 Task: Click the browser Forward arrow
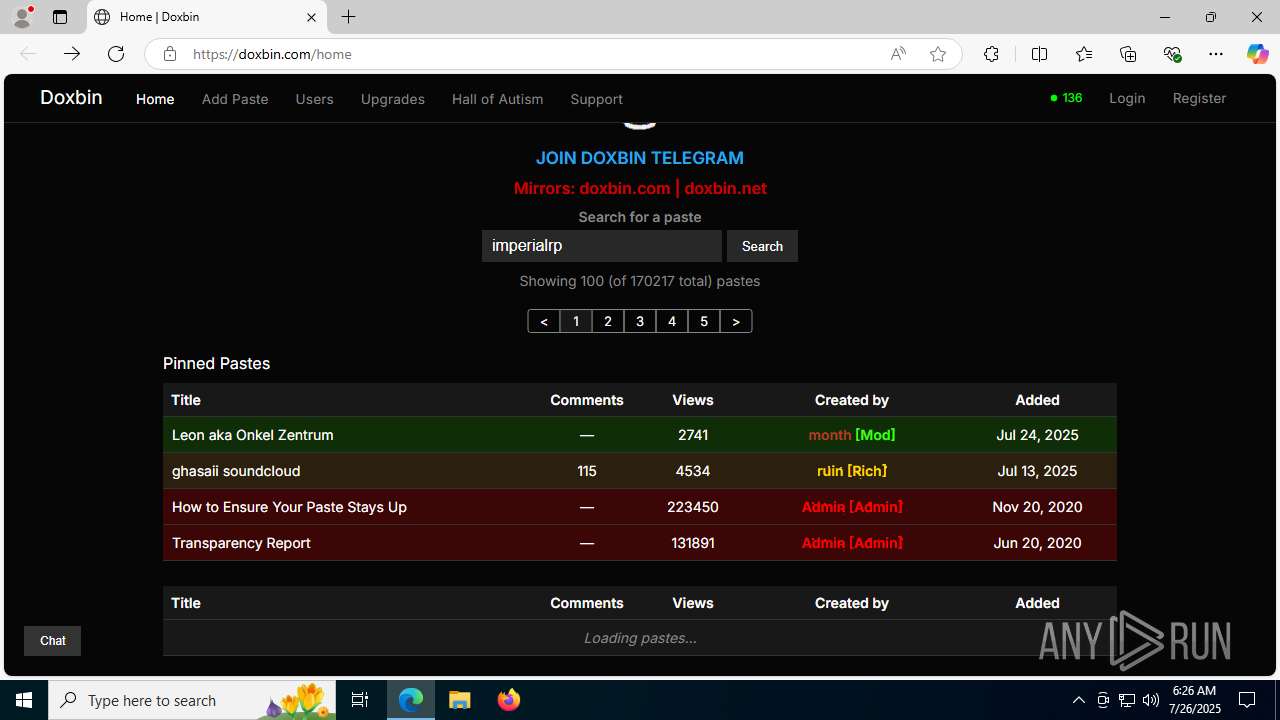[72, 54]
